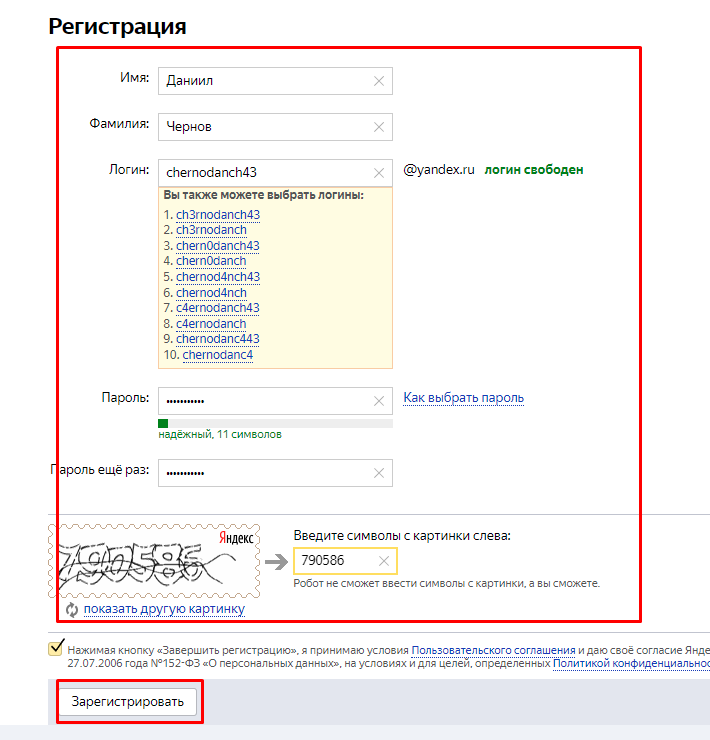Clear the Фамилия field with its X icon
The width and height of the screenshot is (710, 740).
coord(379,127)
